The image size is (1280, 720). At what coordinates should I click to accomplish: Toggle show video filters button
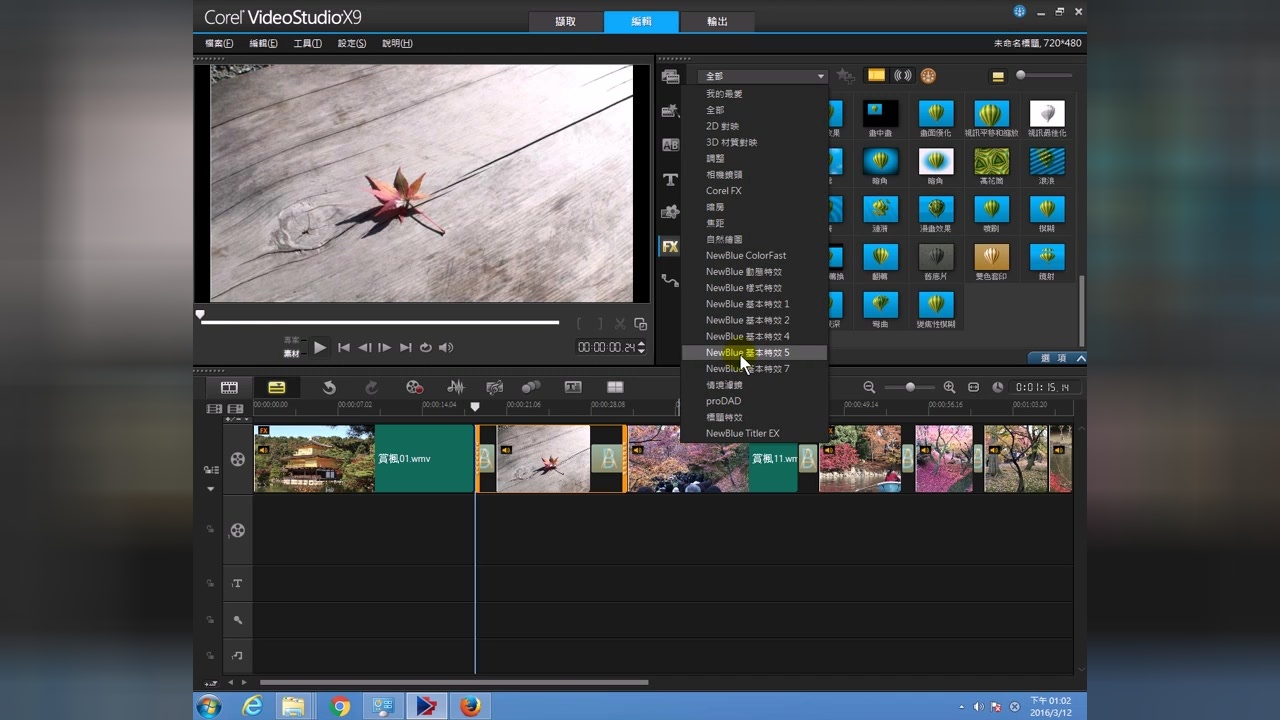pyautogui.click(x=876, y=76)
